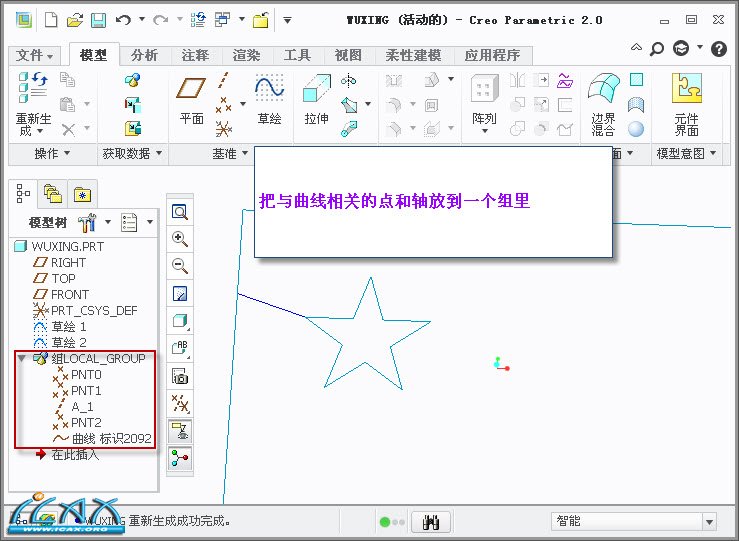Click the Zoom Out icon
739x541 pixels.
click(180, 266)
